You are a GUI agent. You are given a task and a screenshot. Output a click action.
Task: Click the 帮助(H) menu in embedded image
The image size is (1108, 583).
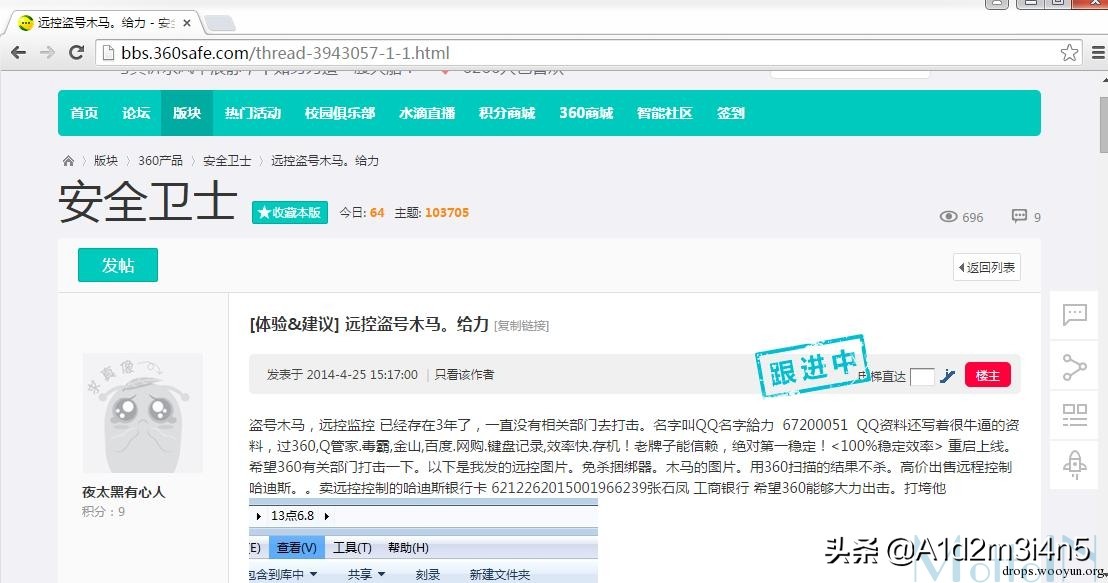point(408,548)
